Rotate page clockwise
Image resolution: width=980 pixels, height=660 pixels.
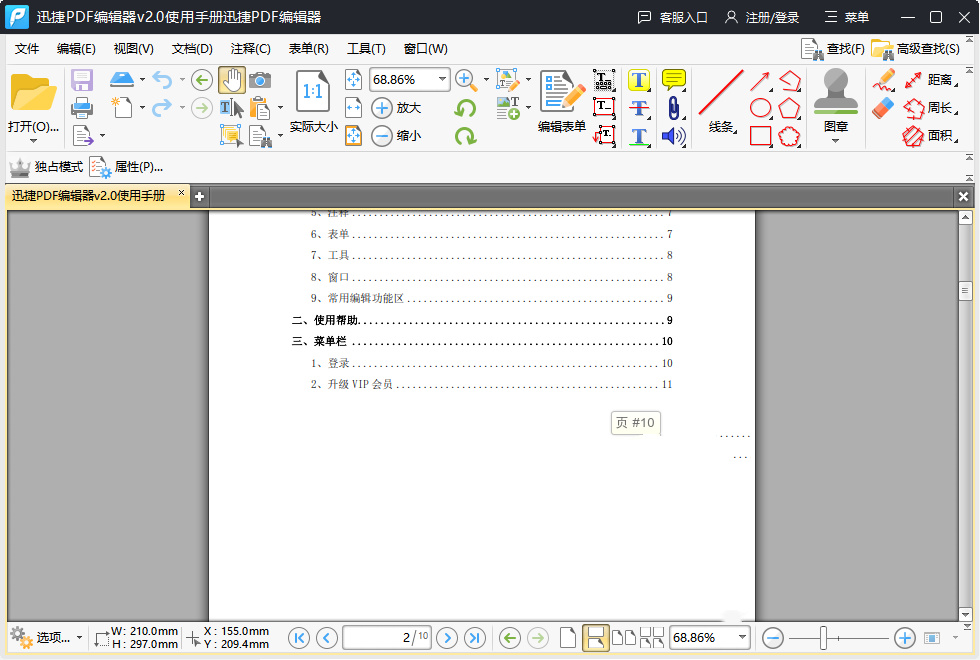tap(465, 136)
